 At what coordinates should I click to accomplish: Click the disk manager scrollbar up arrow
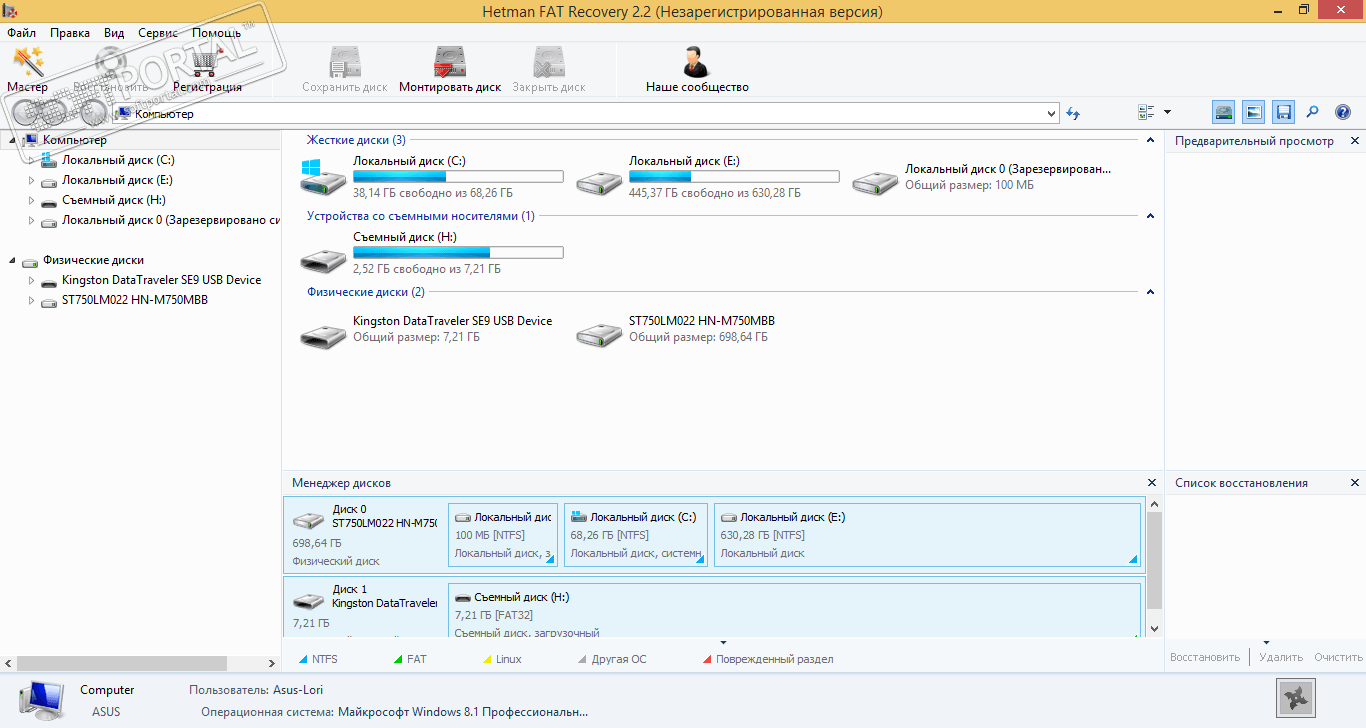1155,506
